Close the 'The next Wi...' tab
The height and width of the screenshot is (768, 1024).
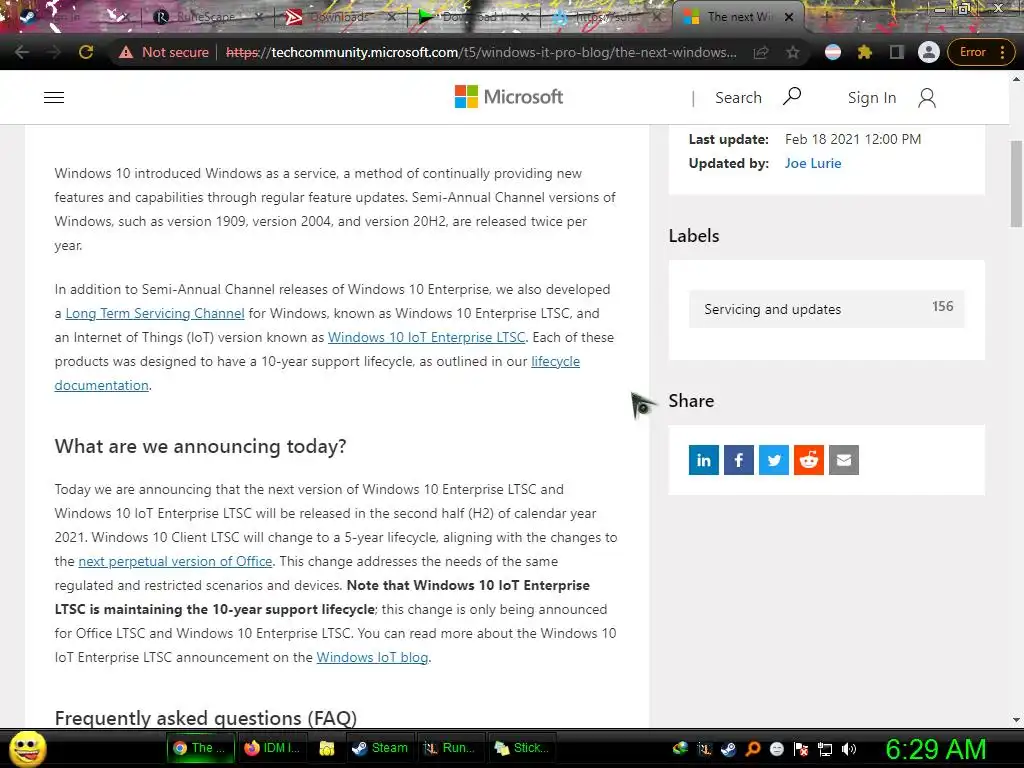pos(789,17)
